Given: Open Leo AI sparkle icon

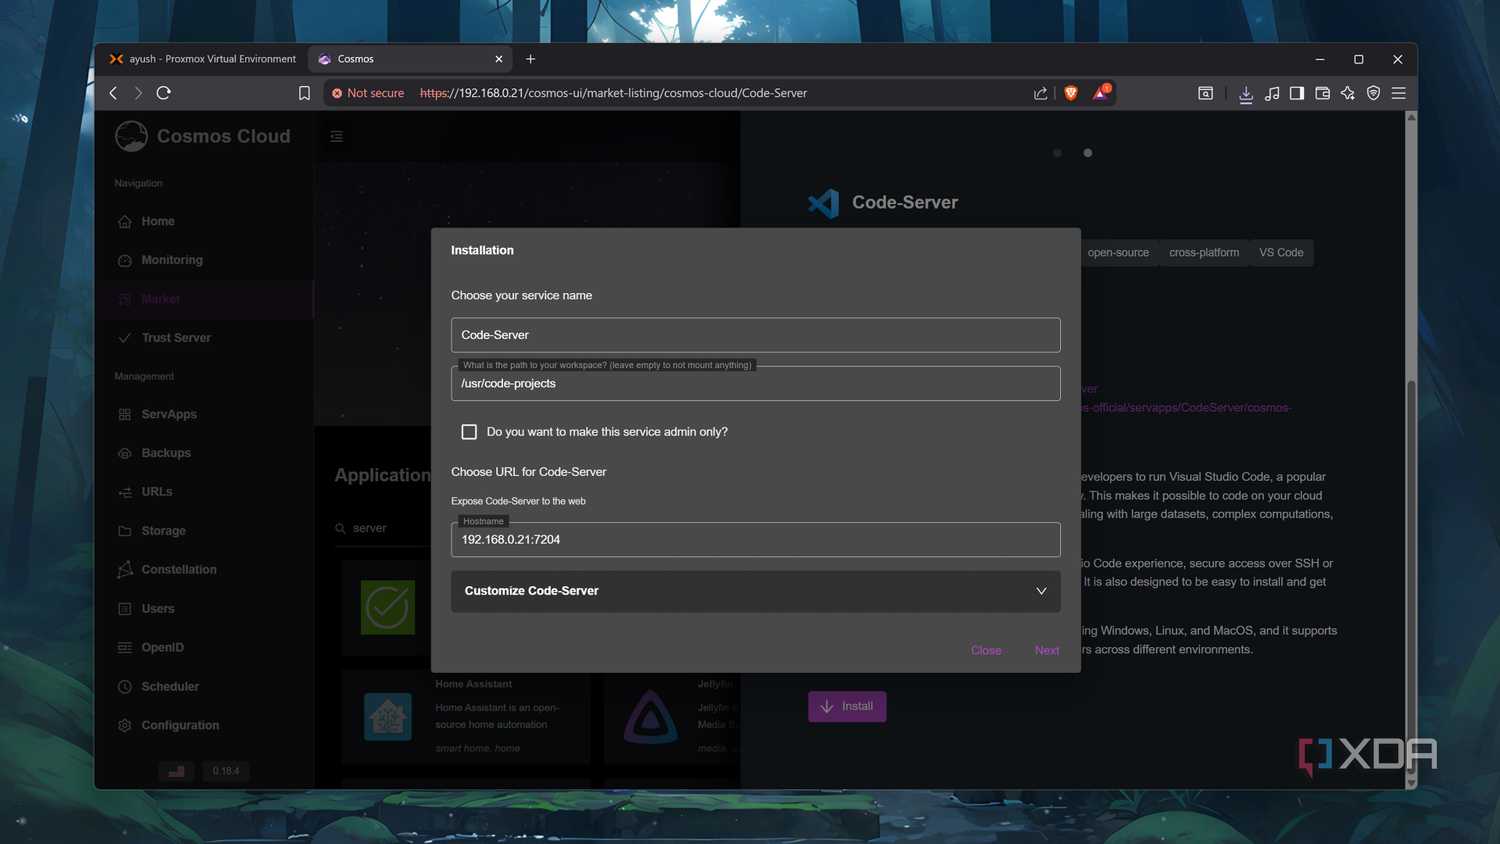Looking at the screenshot, I should 1348,93.
